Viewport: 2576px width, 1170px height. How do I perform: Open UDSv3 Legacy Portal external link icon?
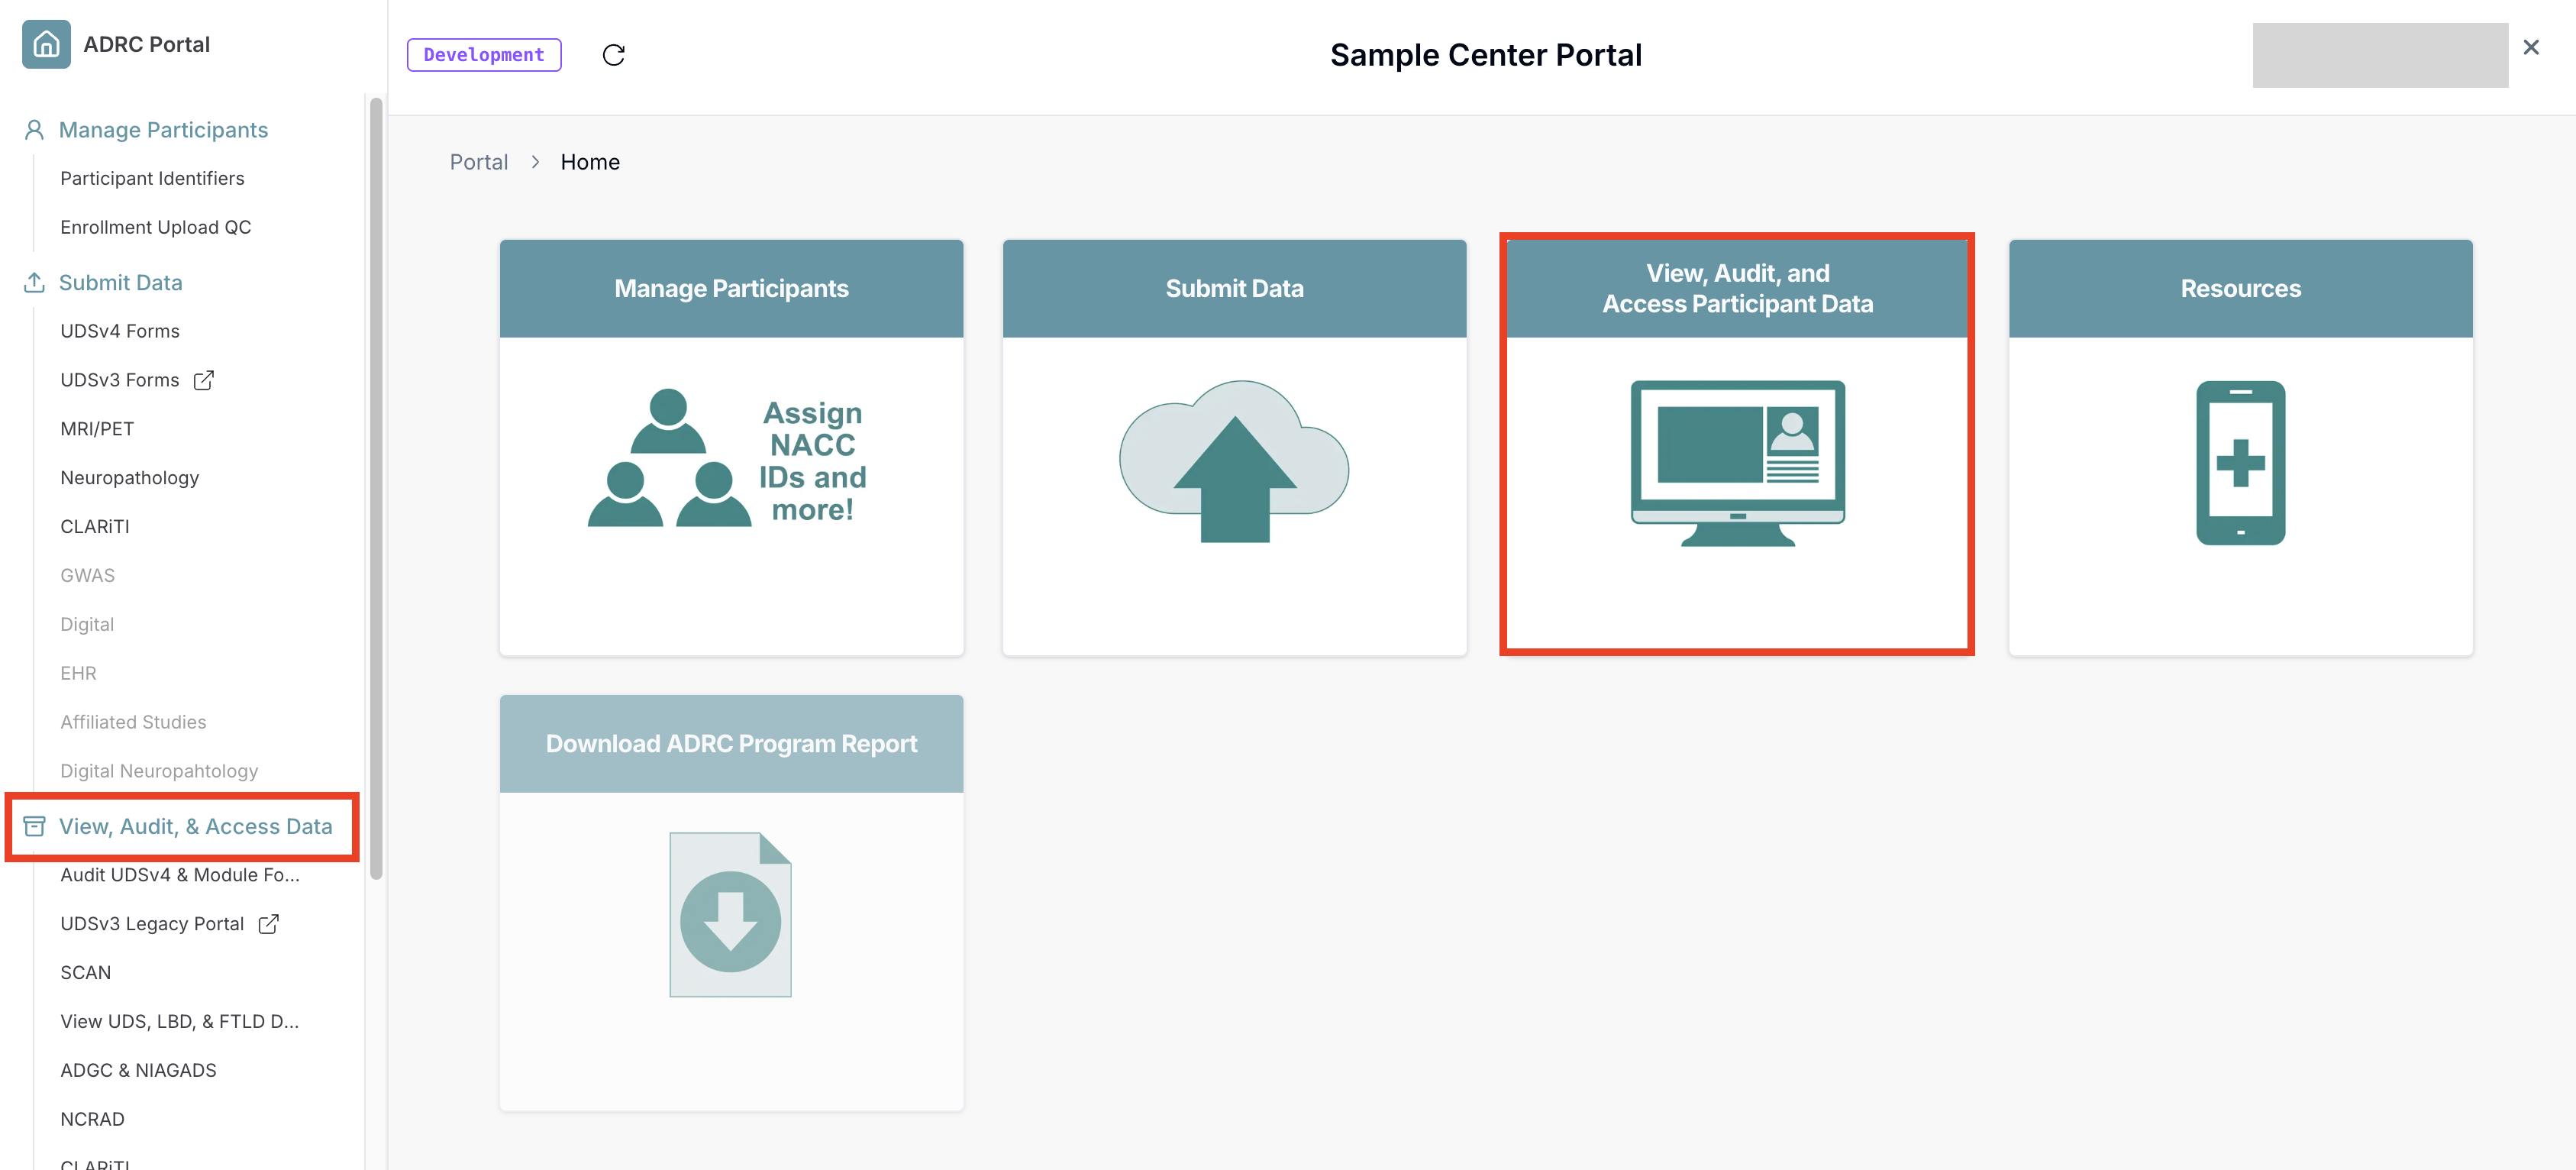point(268,923)
